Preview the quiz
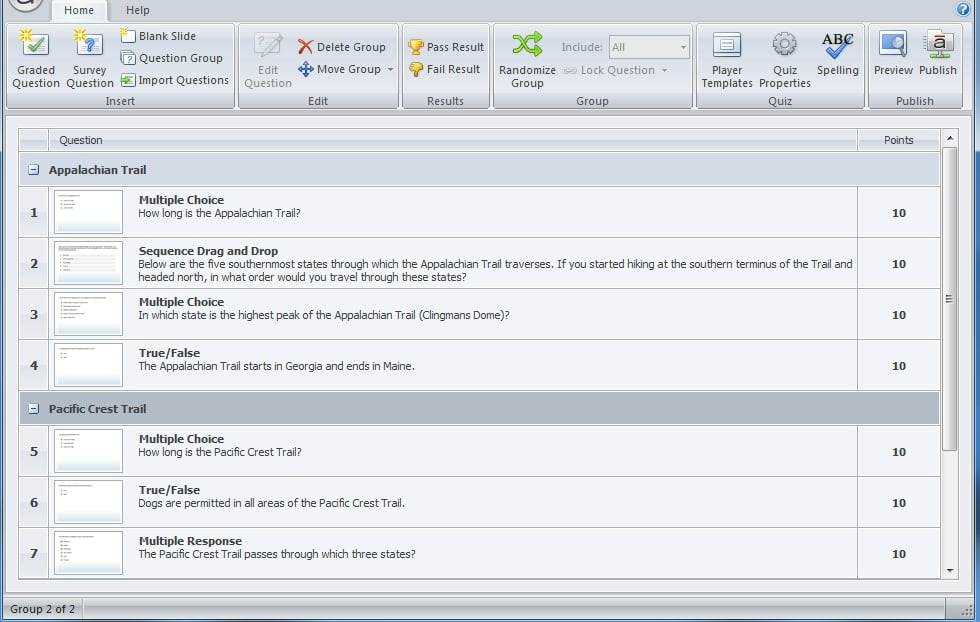 point(893,55)
